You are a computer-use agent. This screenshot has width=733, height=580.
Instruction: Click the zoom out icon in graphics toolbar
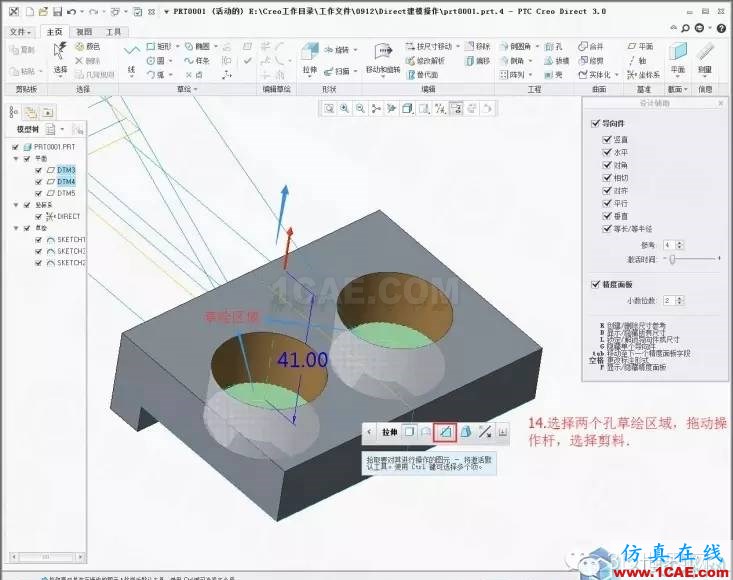pyautogui.click(x=360, y=108)
